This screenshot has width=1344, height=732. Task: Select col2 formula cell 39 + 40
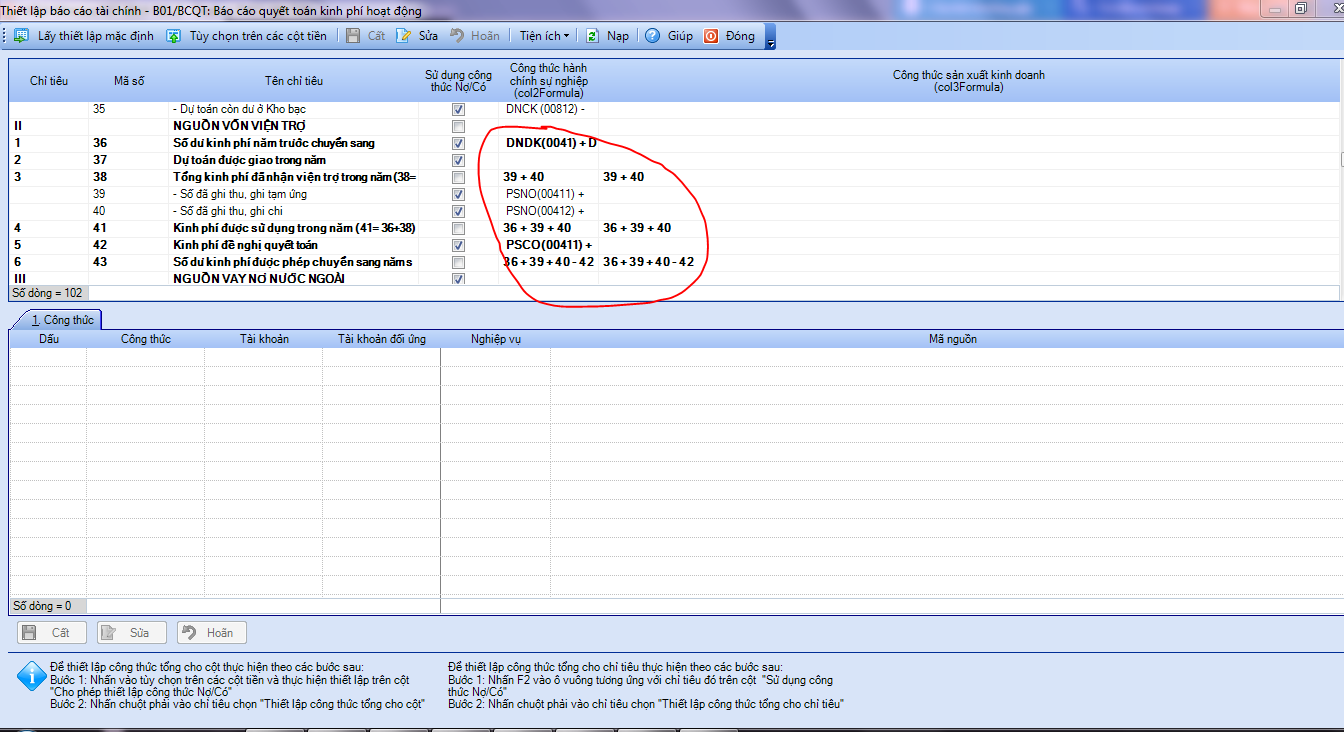(548, 177)
